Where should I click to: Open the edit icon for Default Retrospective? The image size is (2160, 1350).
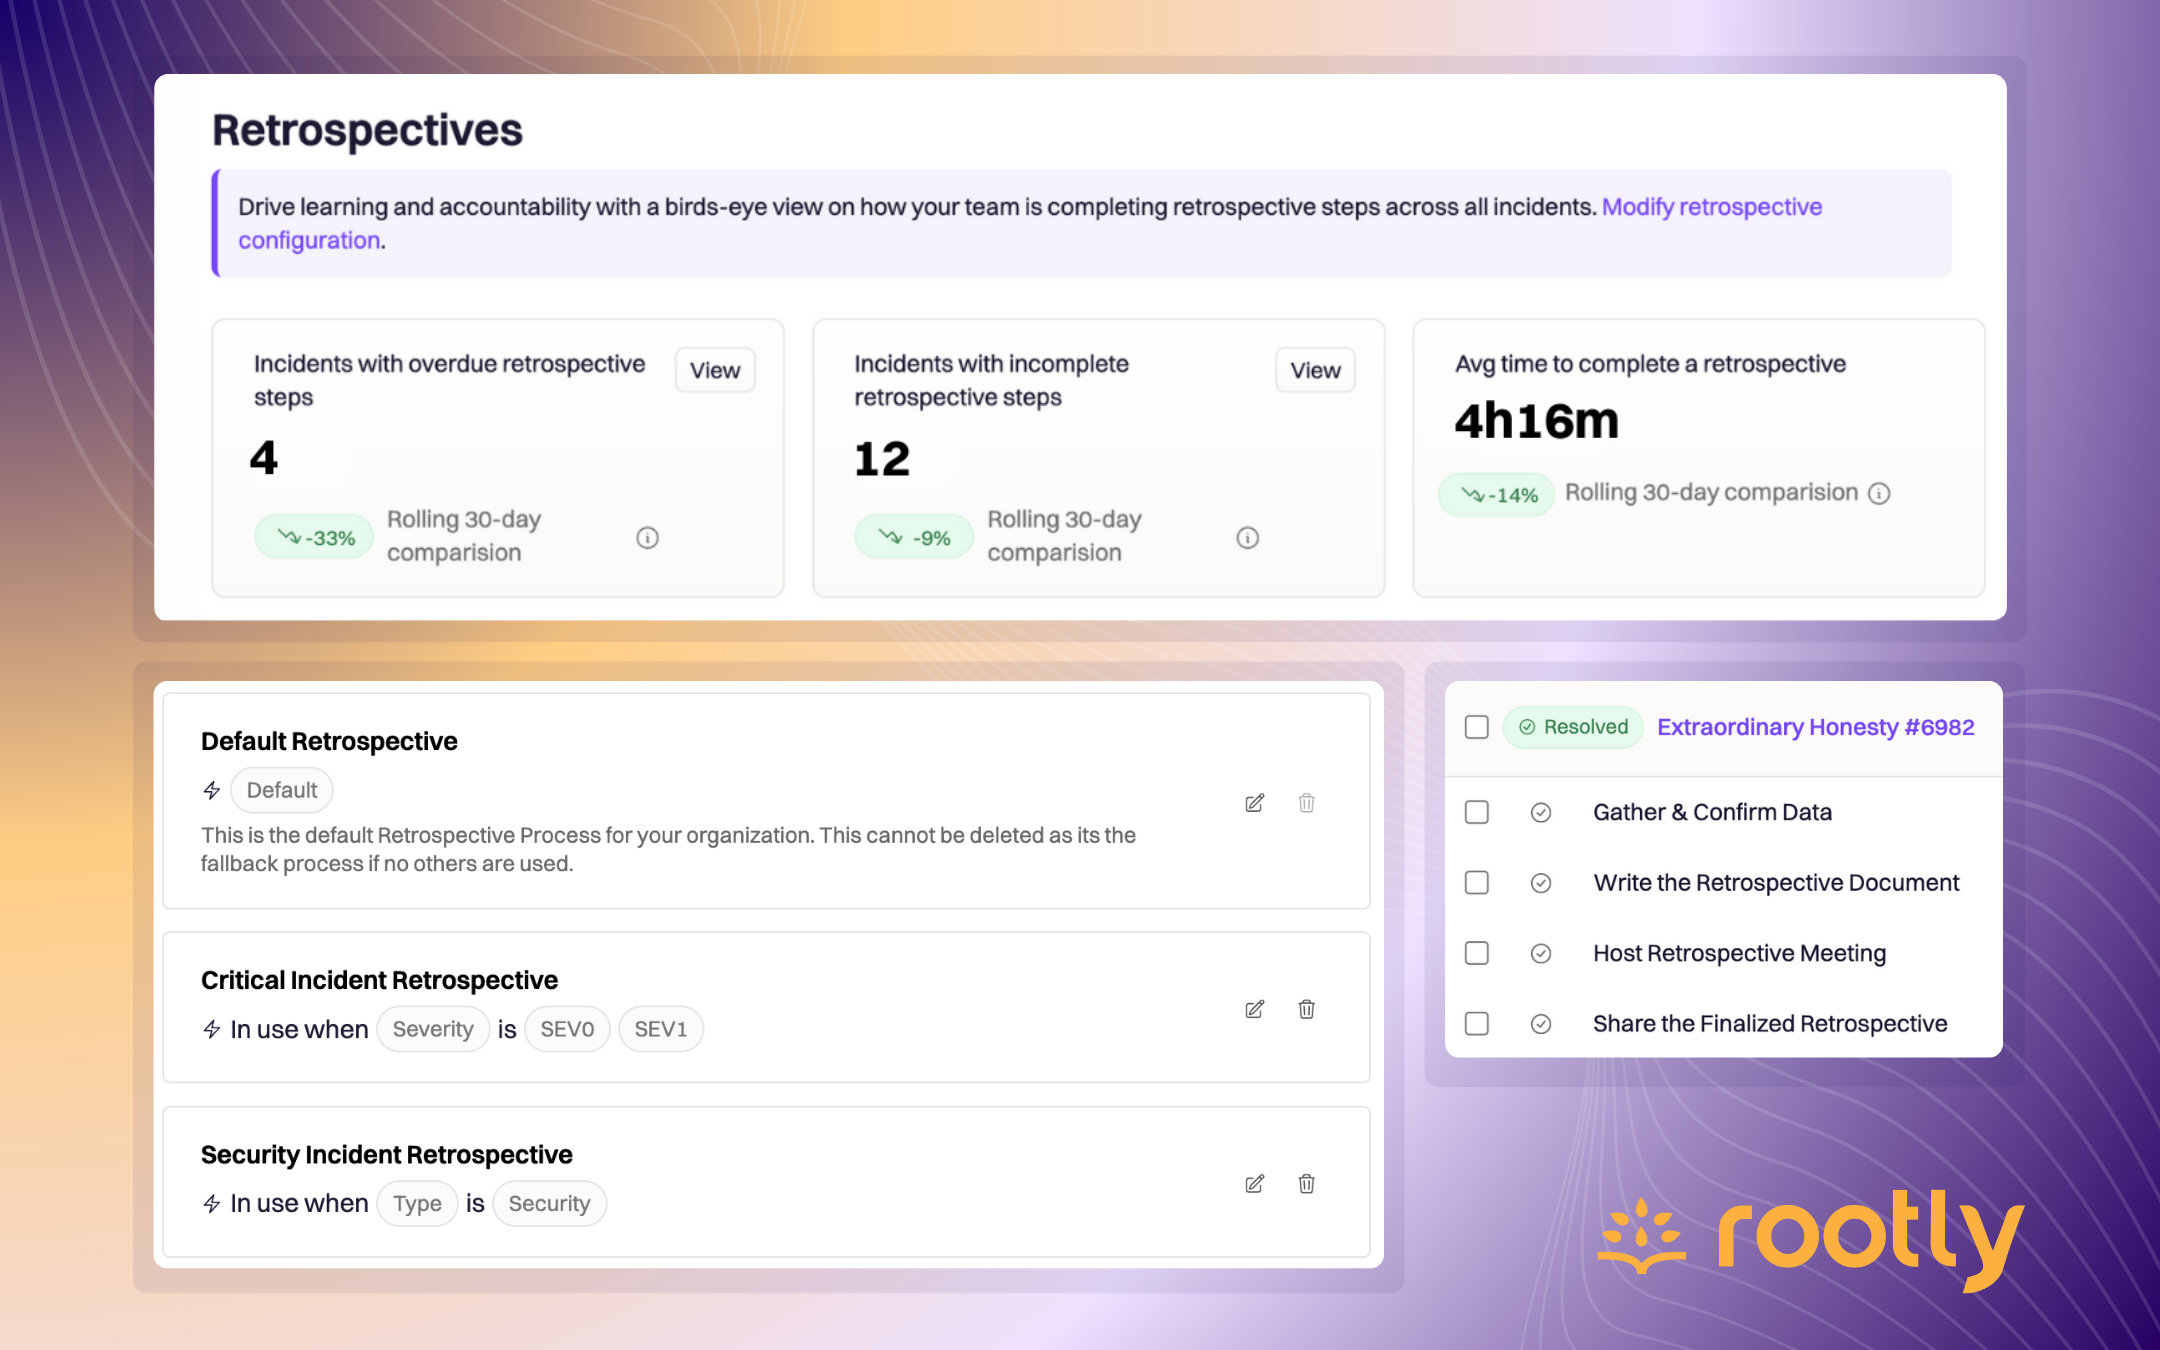click(x=1255, y=802)
